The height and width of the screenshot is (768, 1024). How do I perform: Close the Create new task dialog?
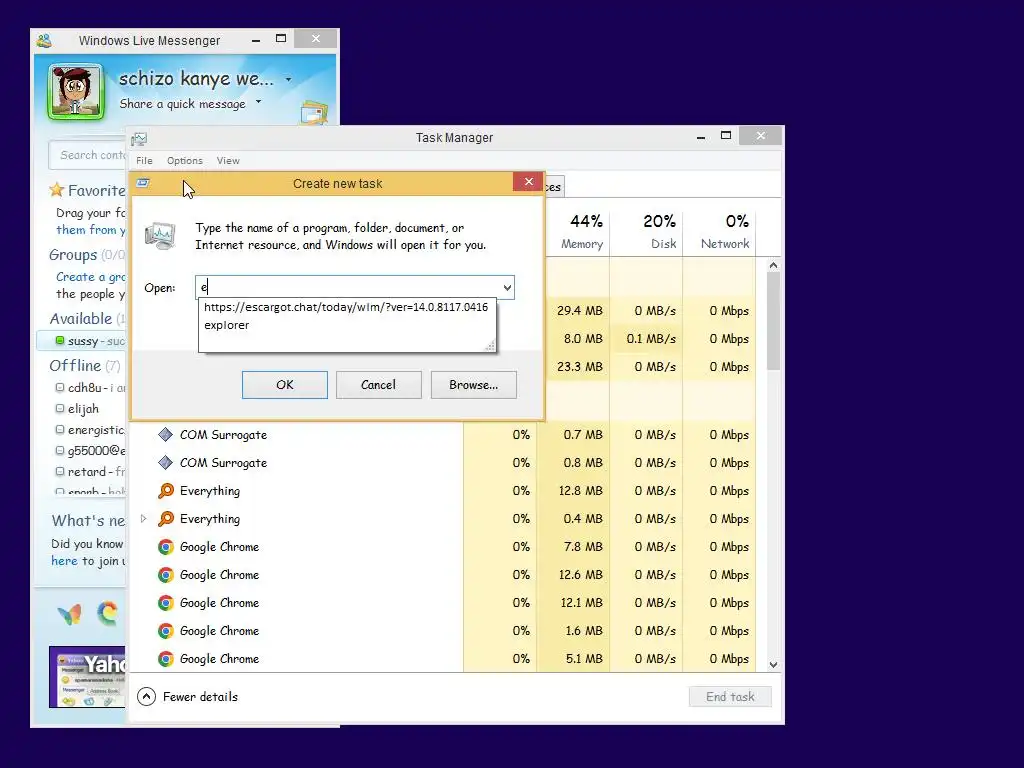click(528, 182)
